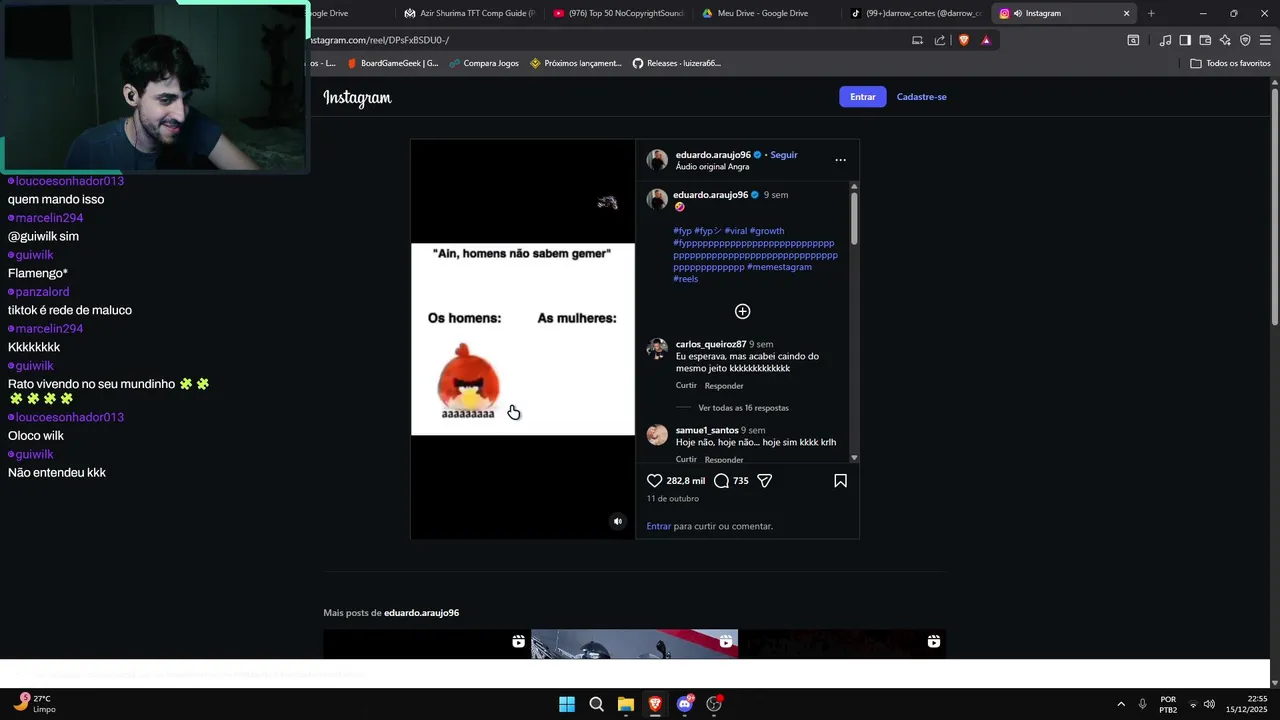The height and width of the screenshot is (720, 1280).
Task: Click the #memestagram hashtag
Action: [x=779, y=267]
